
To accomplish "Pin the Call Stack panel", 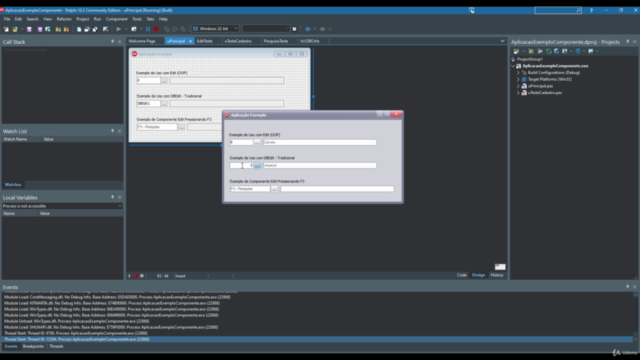I will [113, 42].
